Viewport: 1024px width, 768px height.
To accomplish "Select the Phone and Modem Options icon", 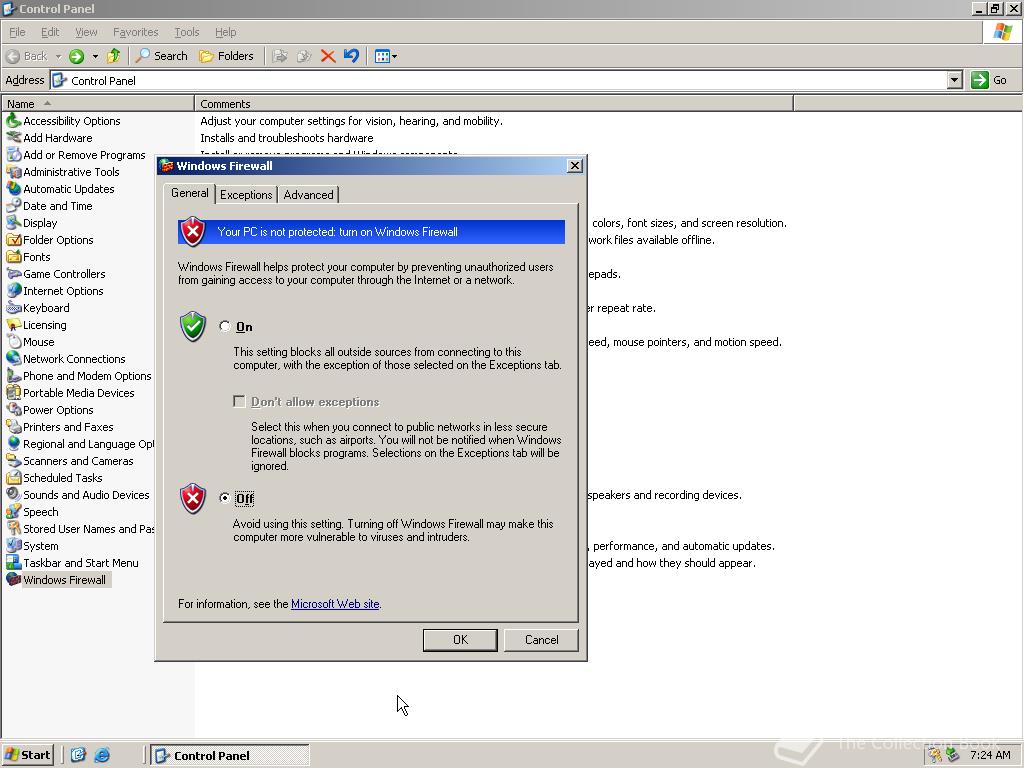I will 13,376.
